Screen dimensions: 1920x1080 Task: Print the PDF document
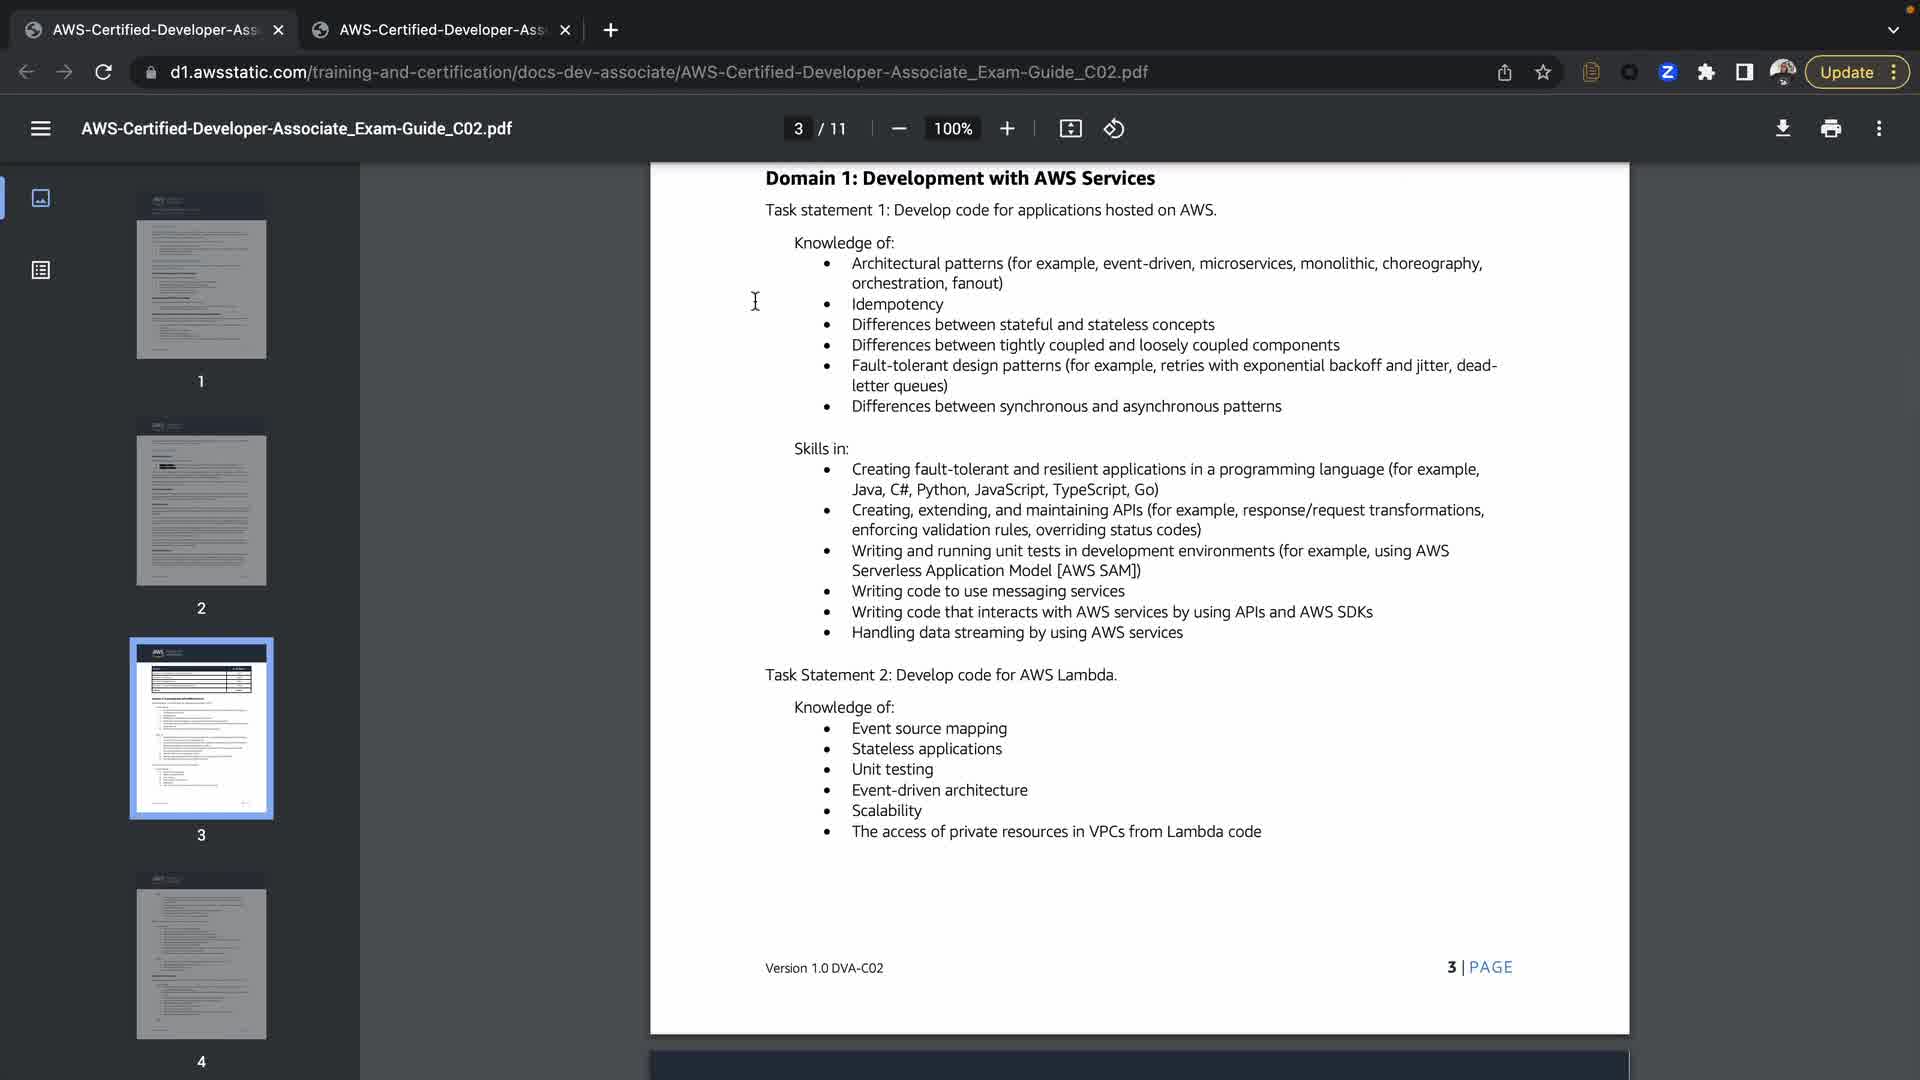[1831, 129]
